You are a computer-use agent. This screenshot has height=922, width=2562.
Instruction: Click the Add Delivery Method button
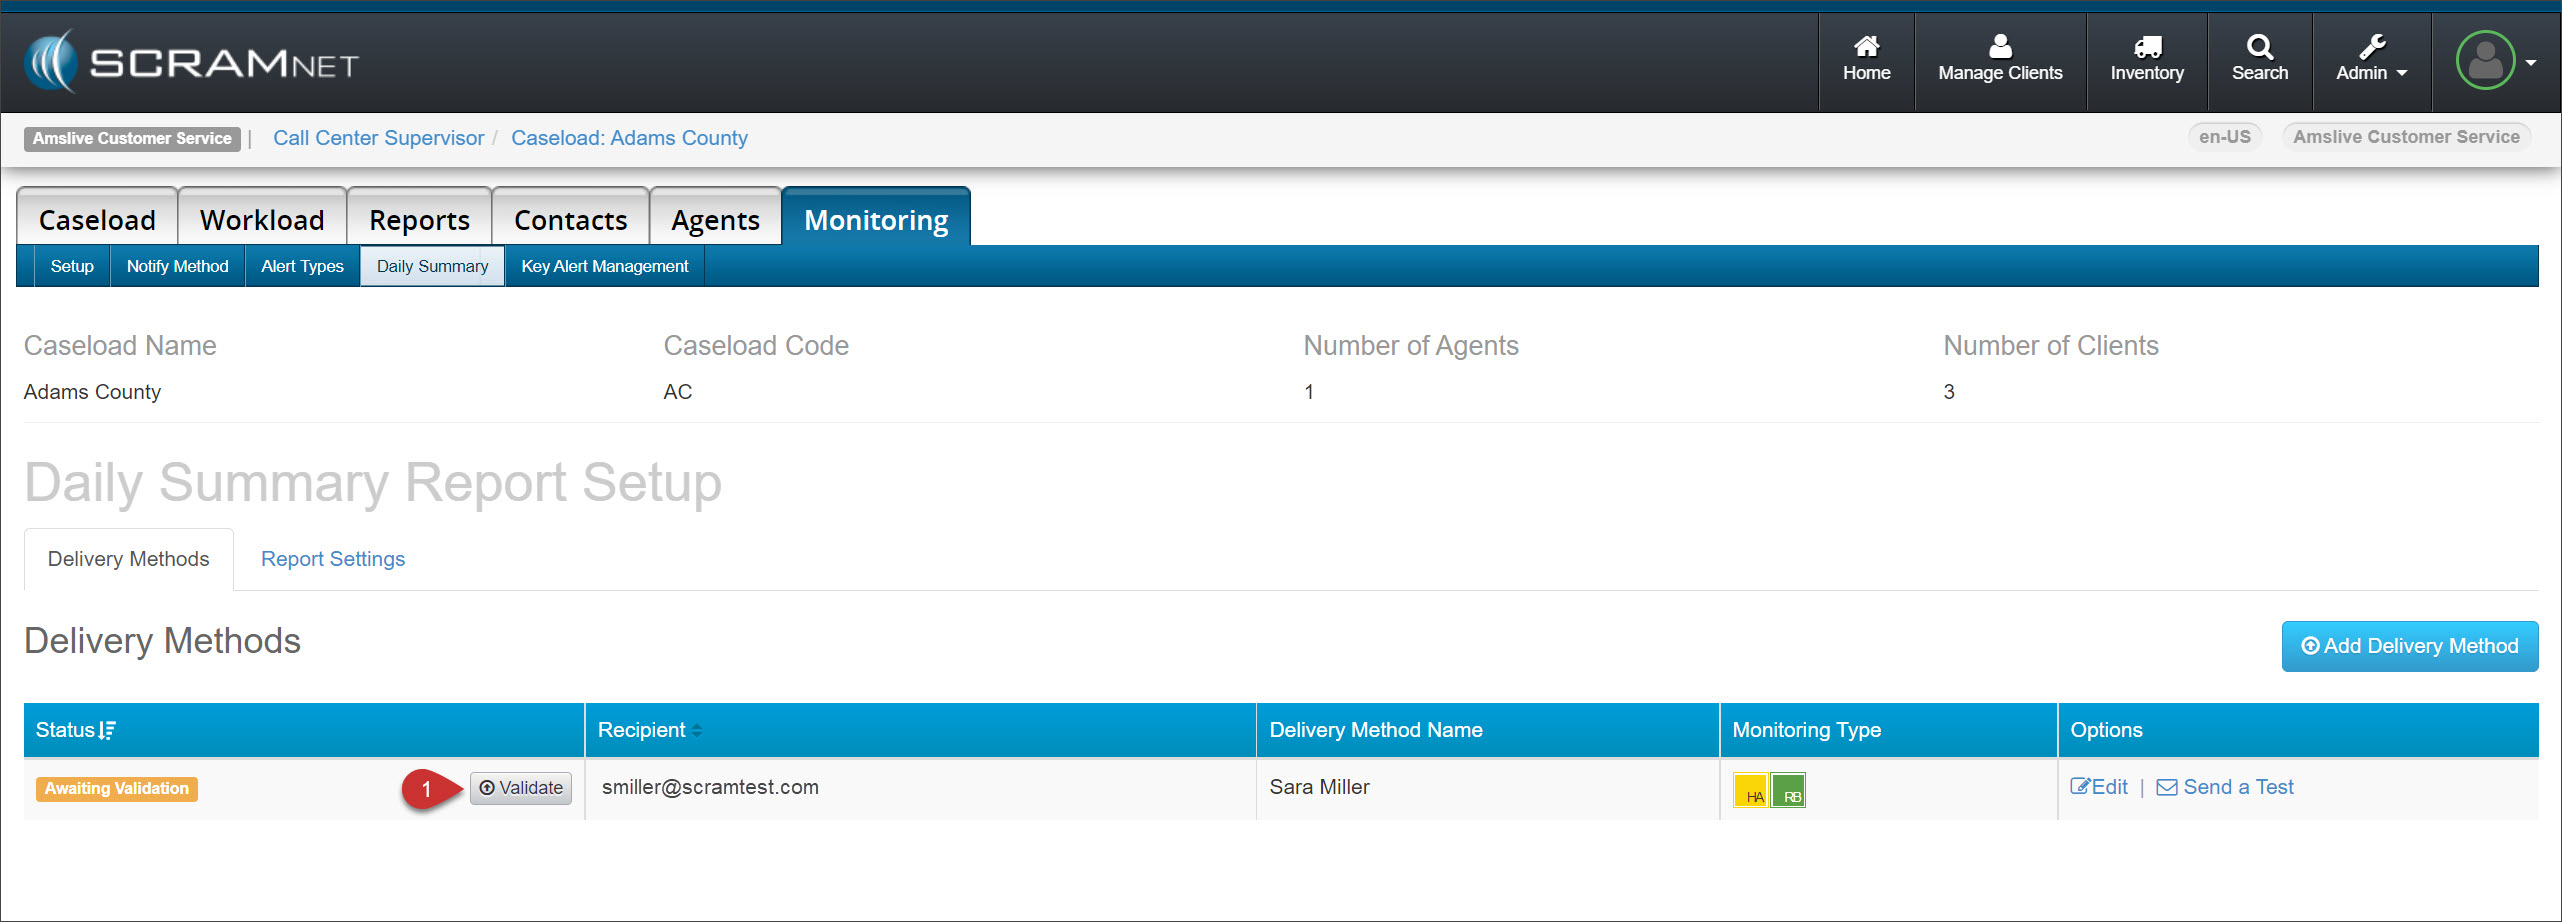2409,647
